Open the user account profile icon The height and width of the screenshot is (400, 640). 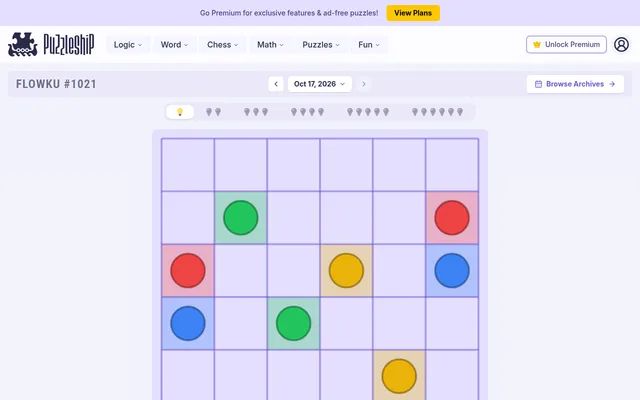point(621,44)
